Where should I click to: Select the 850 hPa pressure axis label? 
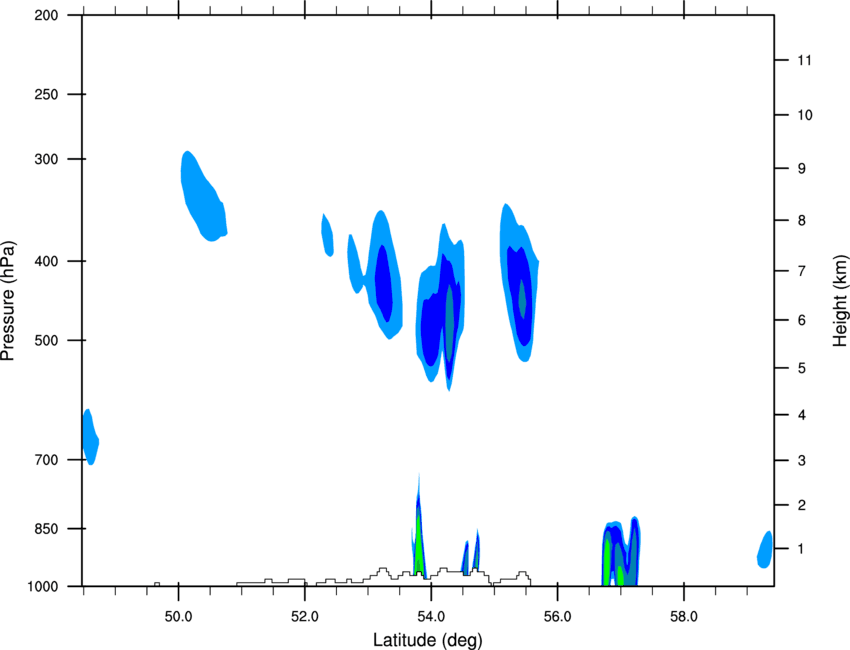point(46,529)
